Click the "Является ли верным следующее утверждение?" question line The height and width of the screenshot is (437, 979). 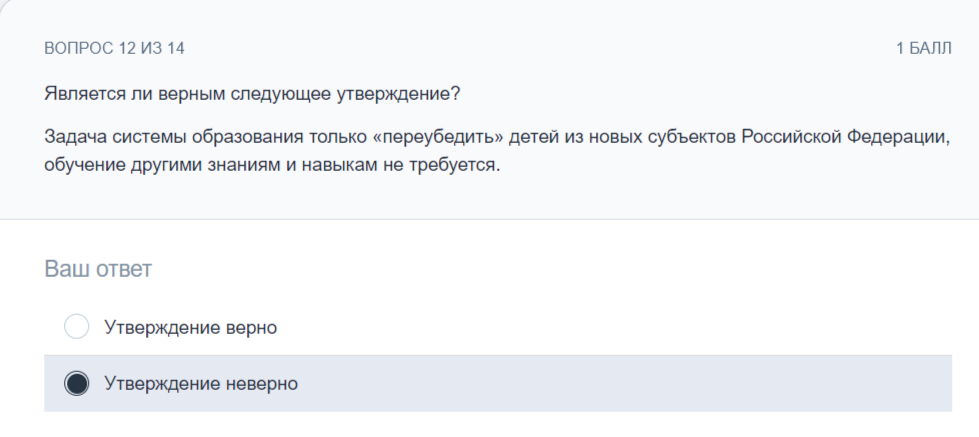click(252, 95)
